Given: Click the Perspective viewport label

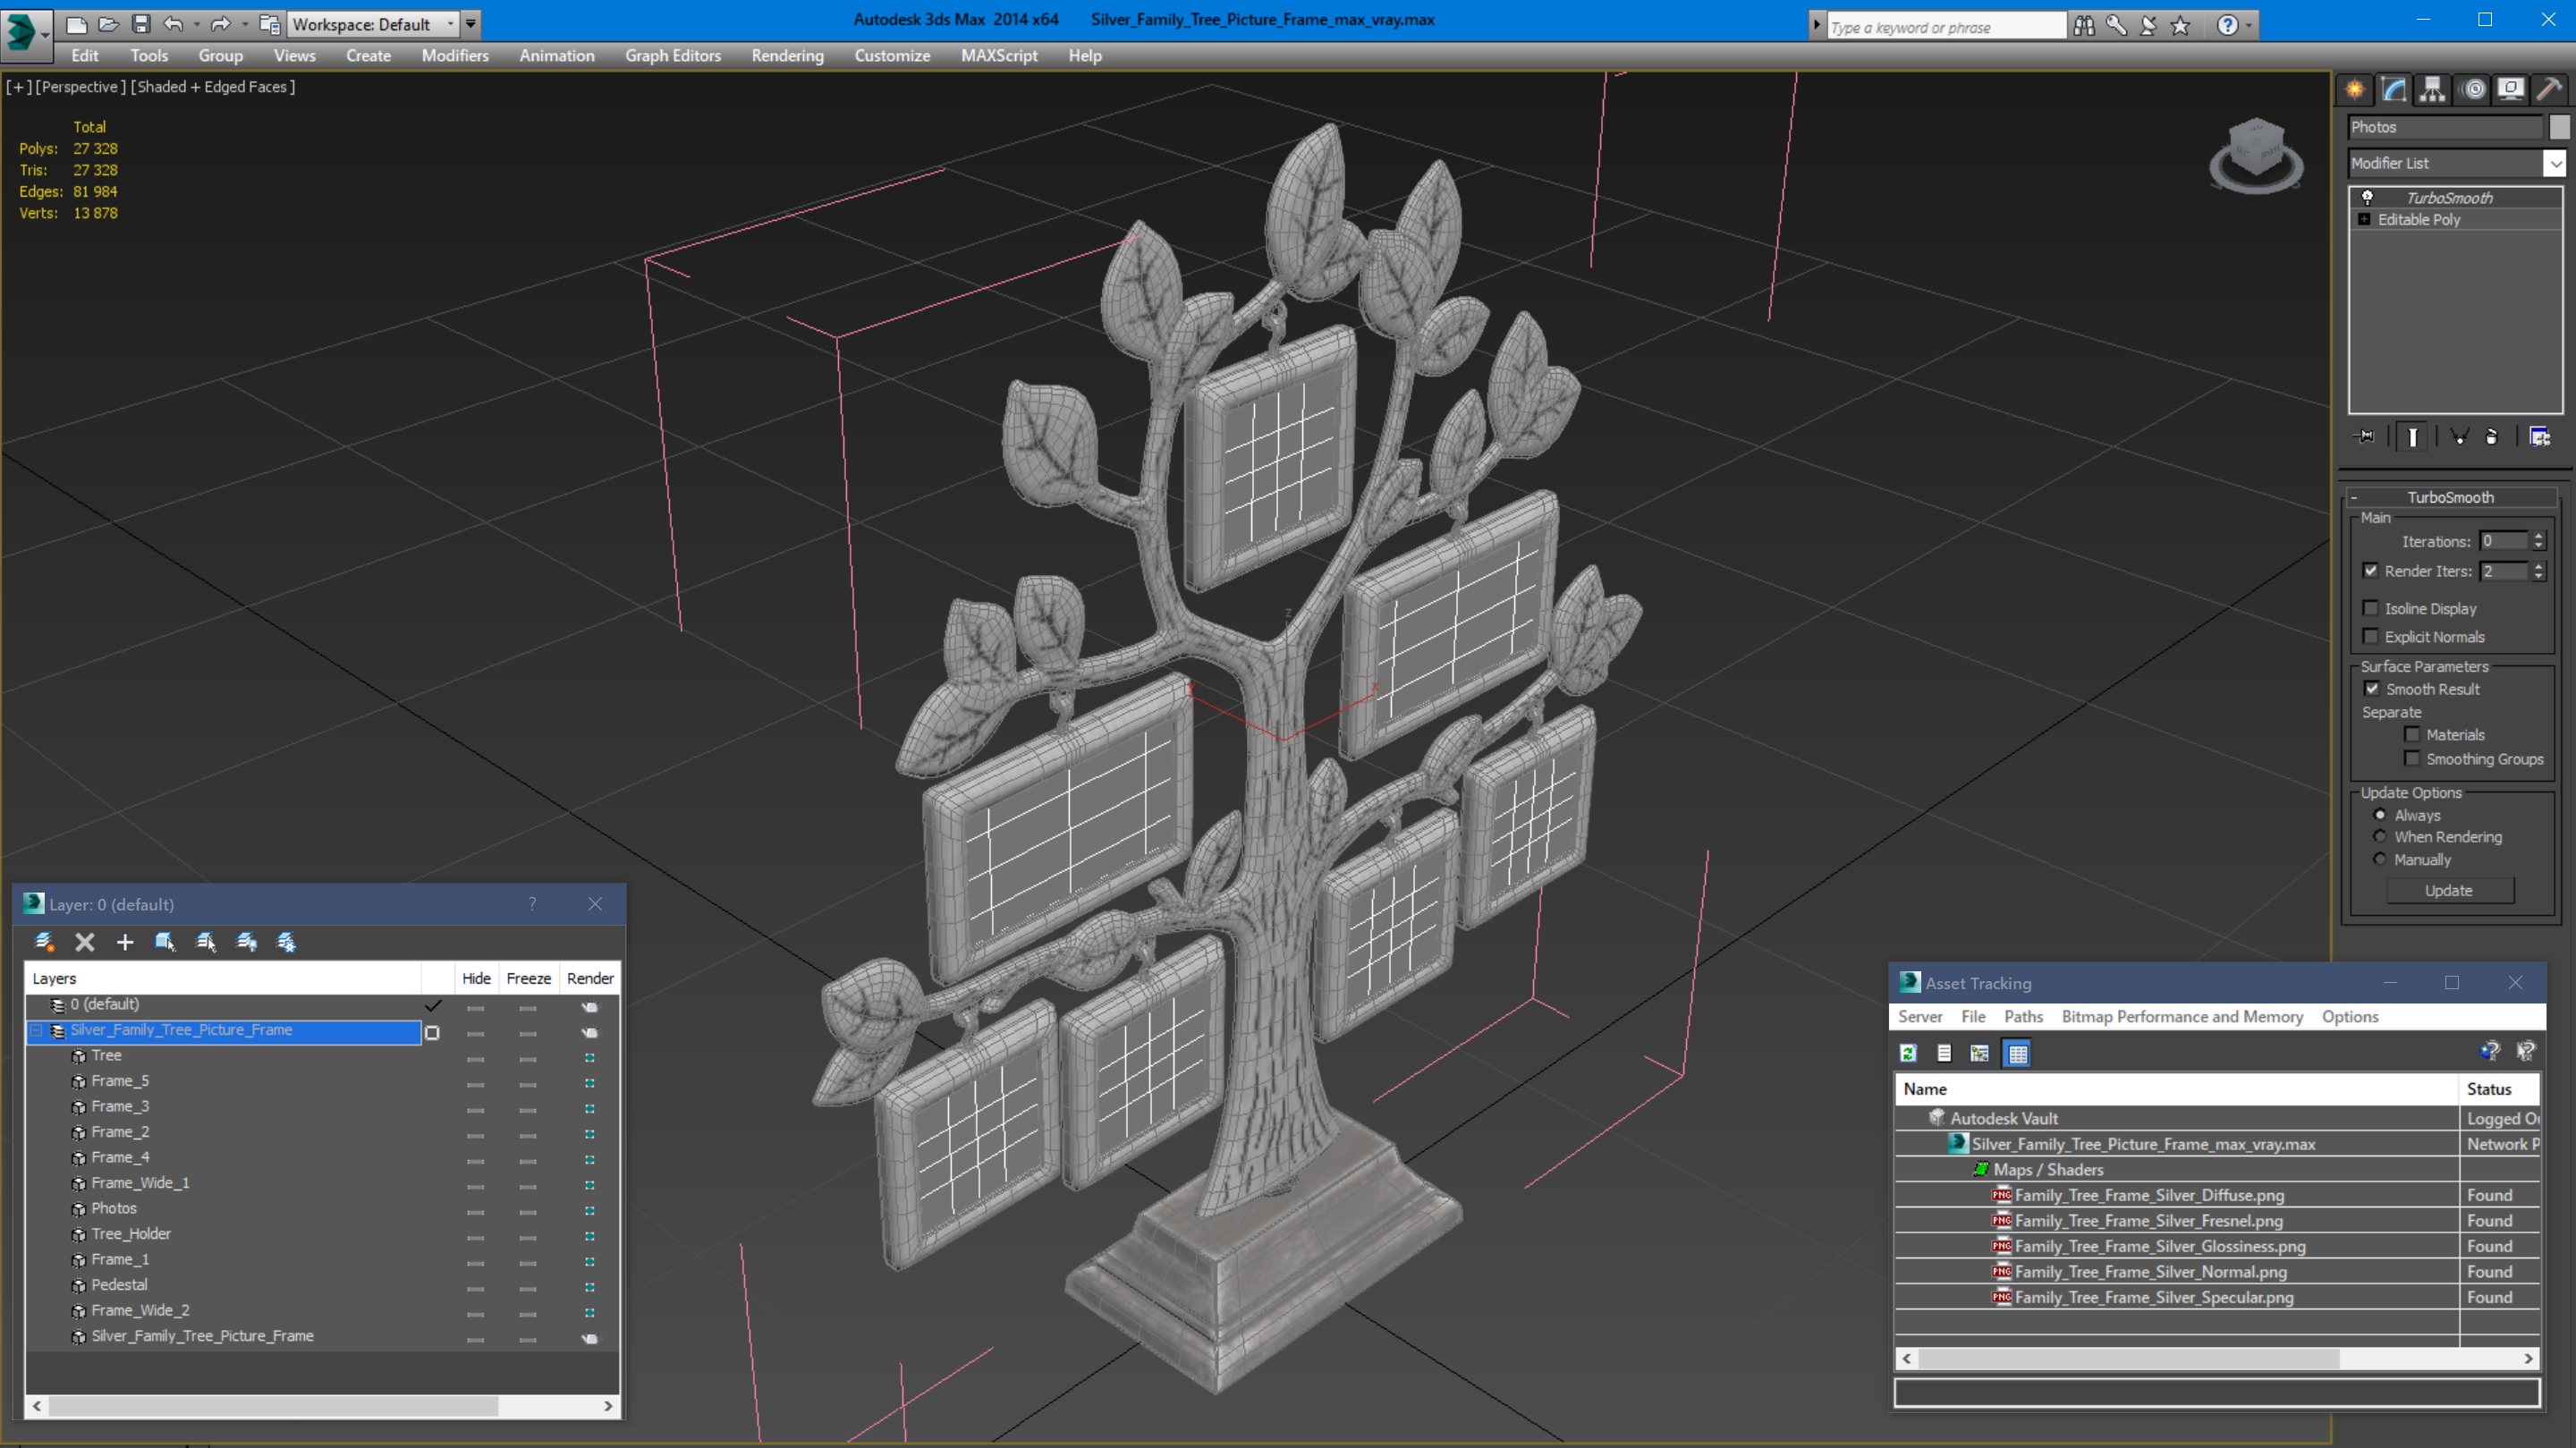Looking at the screenshot, I should [80, 87].
